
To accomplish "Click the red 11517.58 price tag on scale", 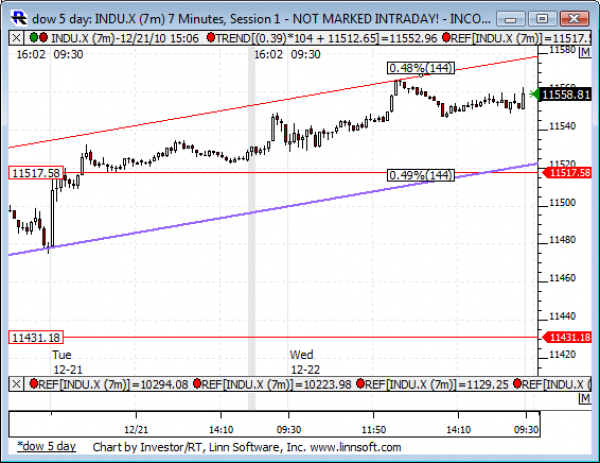I will click(x=567, y=173).
